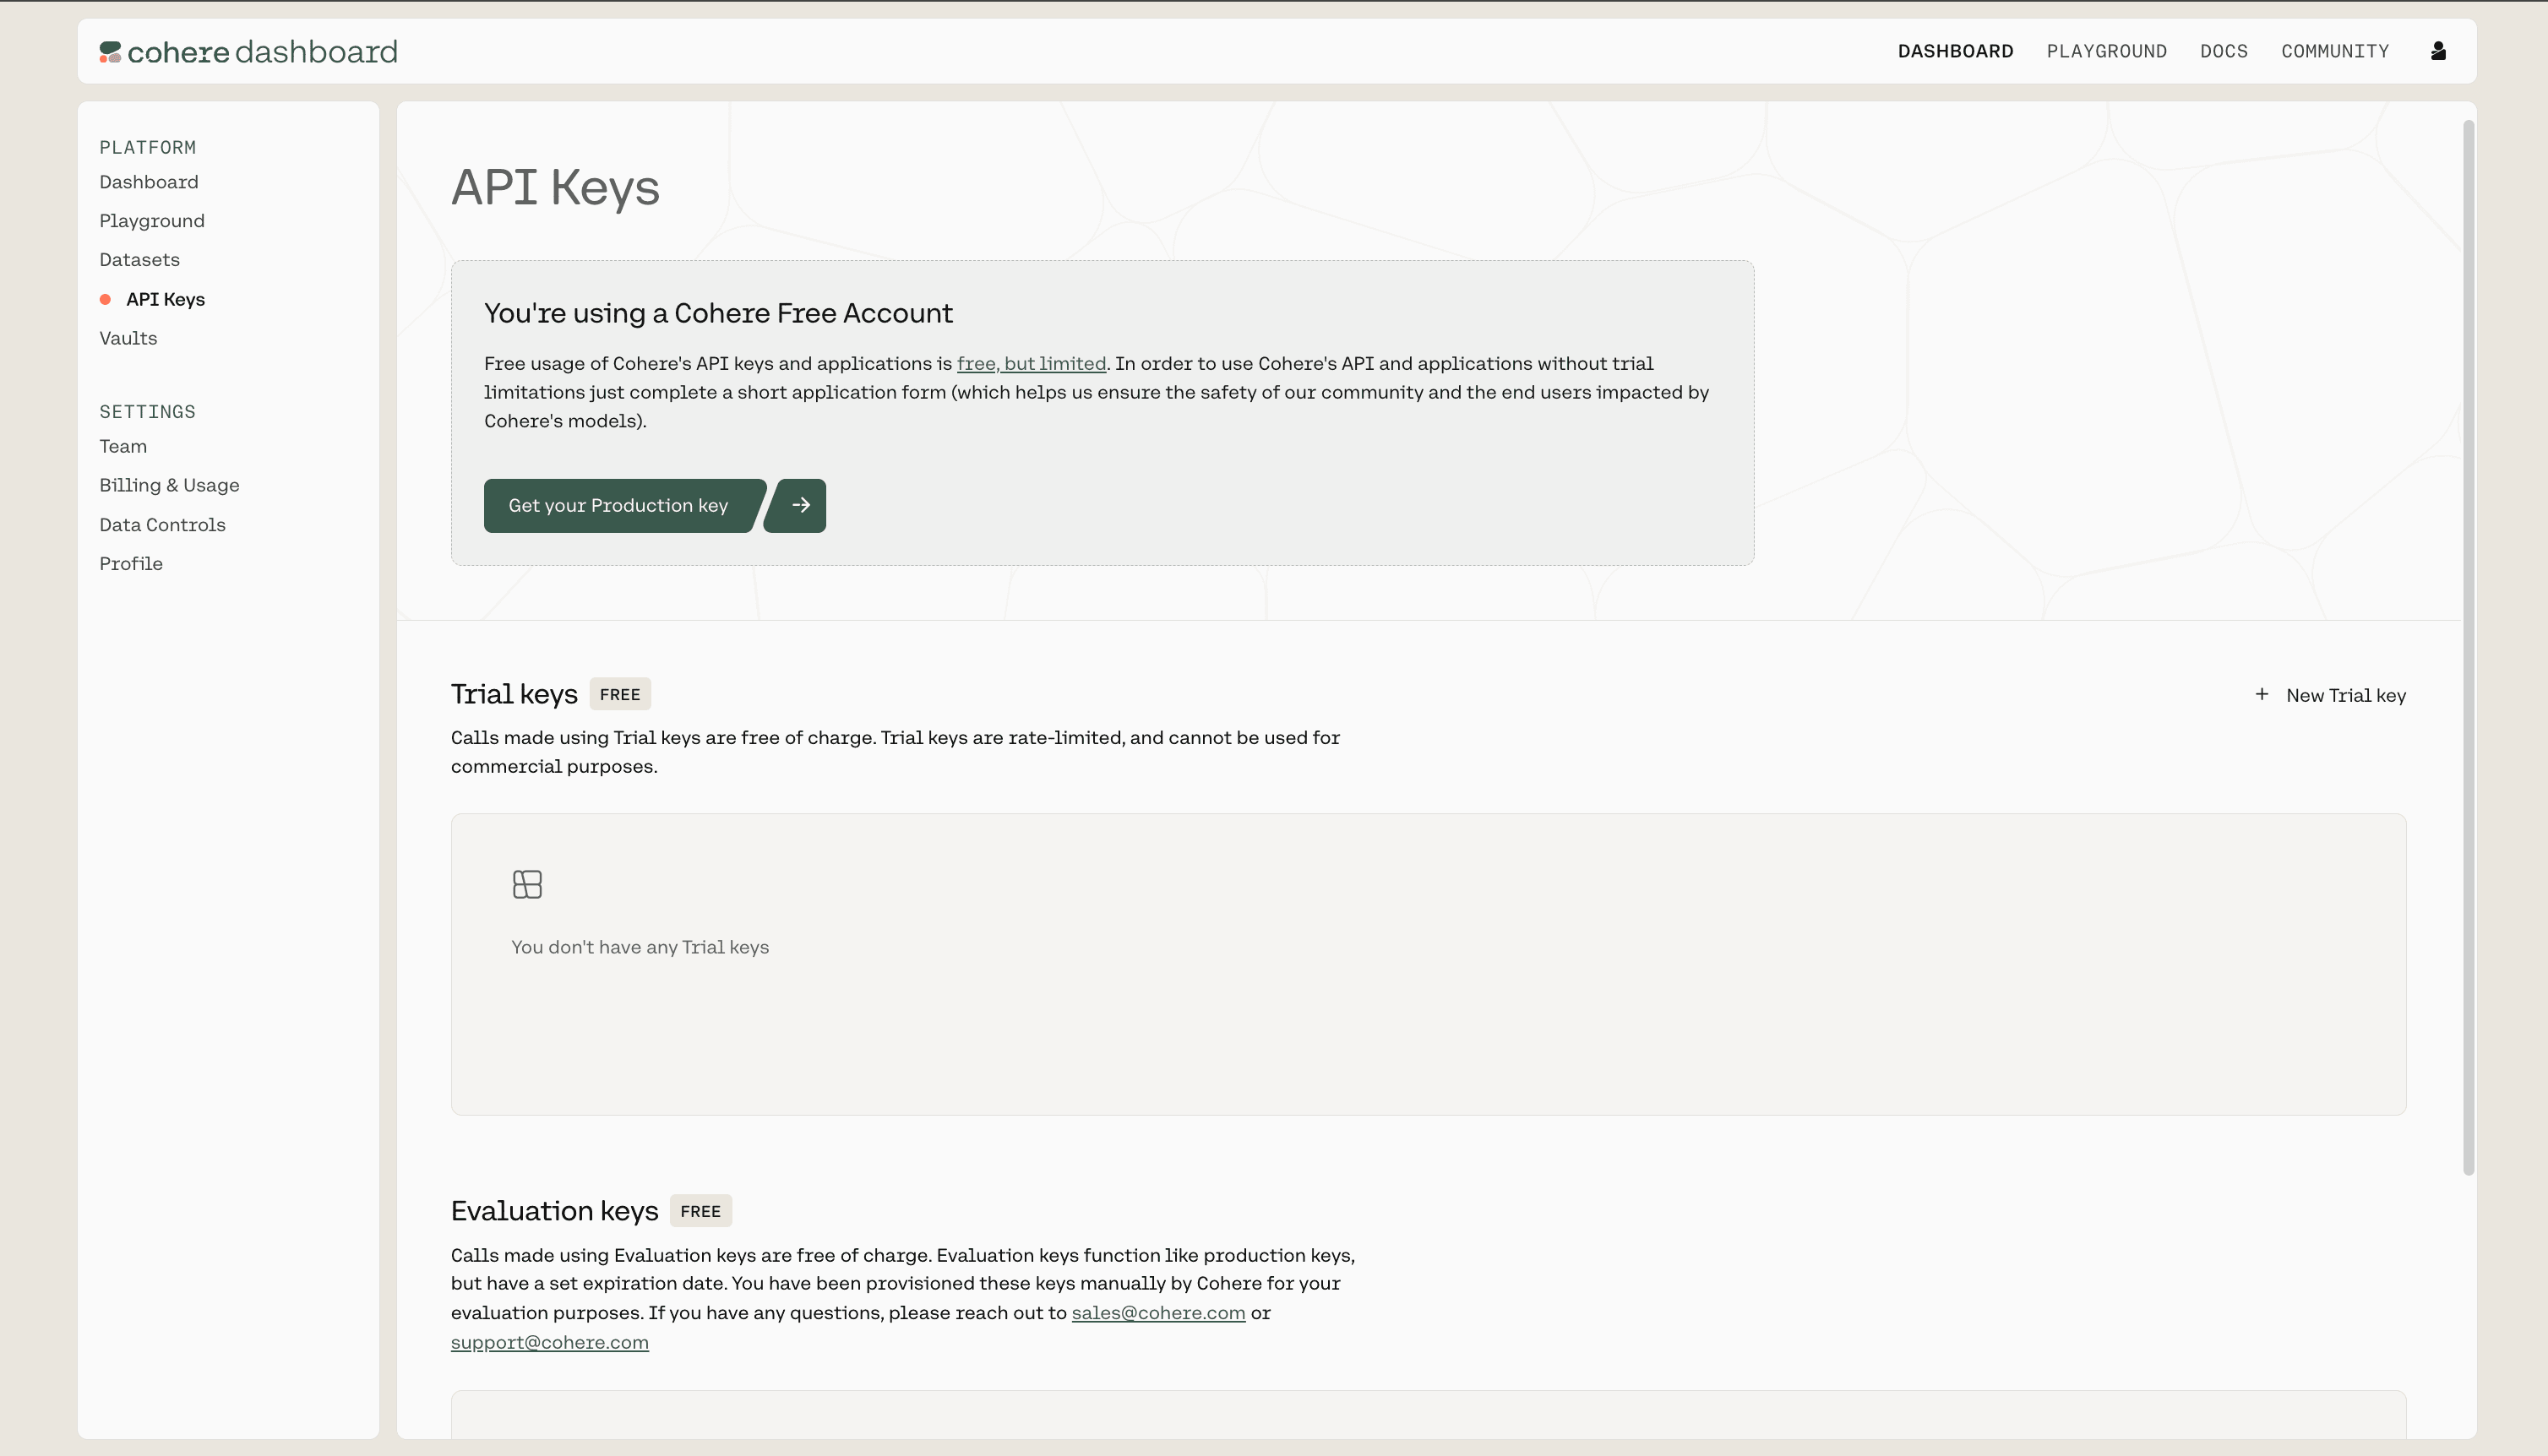The image size is (2548, 1456).
Task: Click the vertical page scrollbar
Action: (2468, 648)
